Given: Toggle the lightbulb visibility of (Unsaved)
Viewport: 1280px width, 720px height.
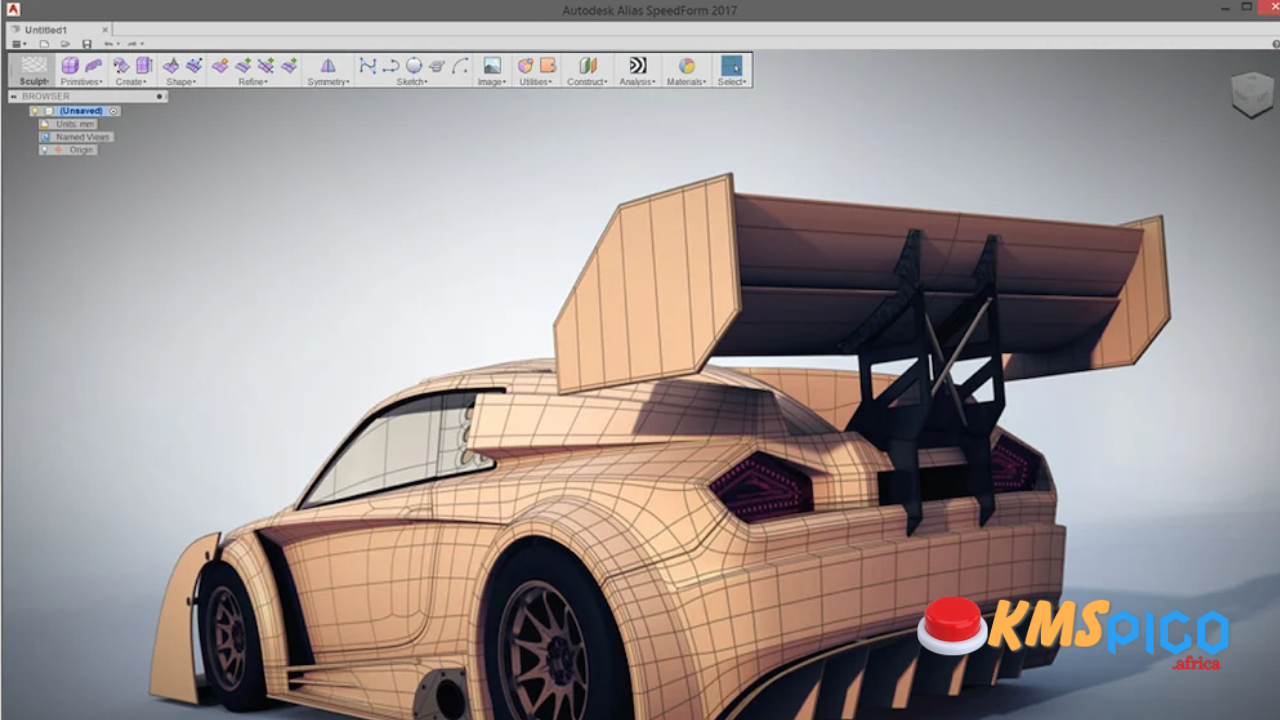Looking at the screenshot, I should (x=35, y=111).
